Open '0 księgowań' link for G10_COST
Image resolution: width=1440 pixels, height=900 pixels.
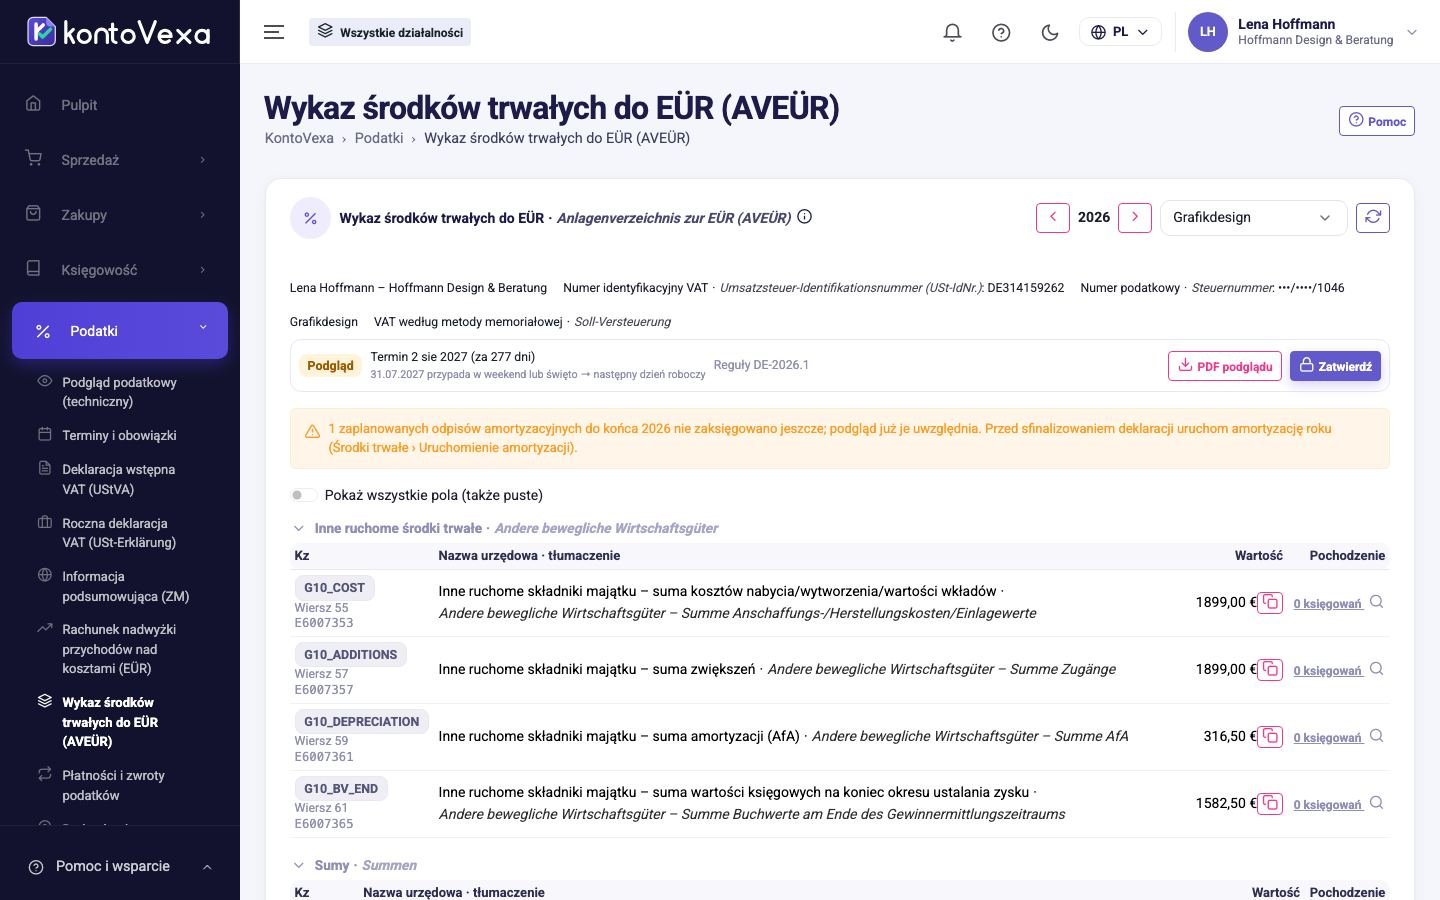1328,603
